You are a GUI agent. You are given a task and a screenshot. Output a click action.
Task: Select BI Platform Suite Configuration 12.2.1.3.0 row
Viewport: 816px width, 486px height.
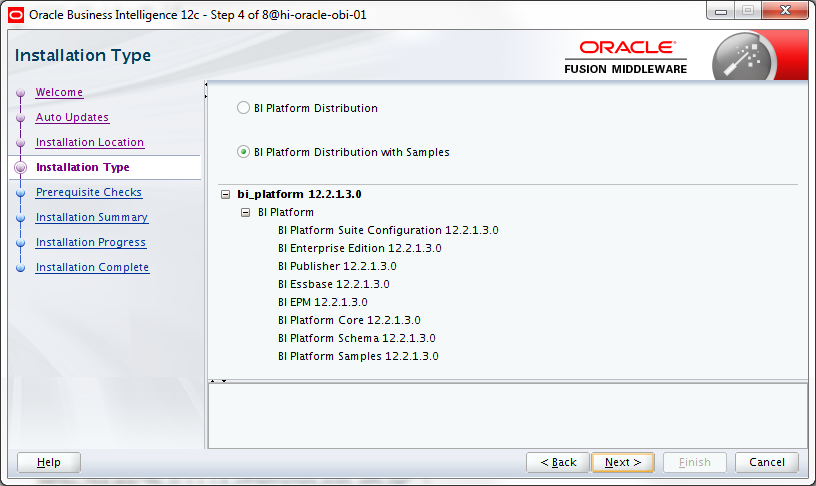click(388, 230)
